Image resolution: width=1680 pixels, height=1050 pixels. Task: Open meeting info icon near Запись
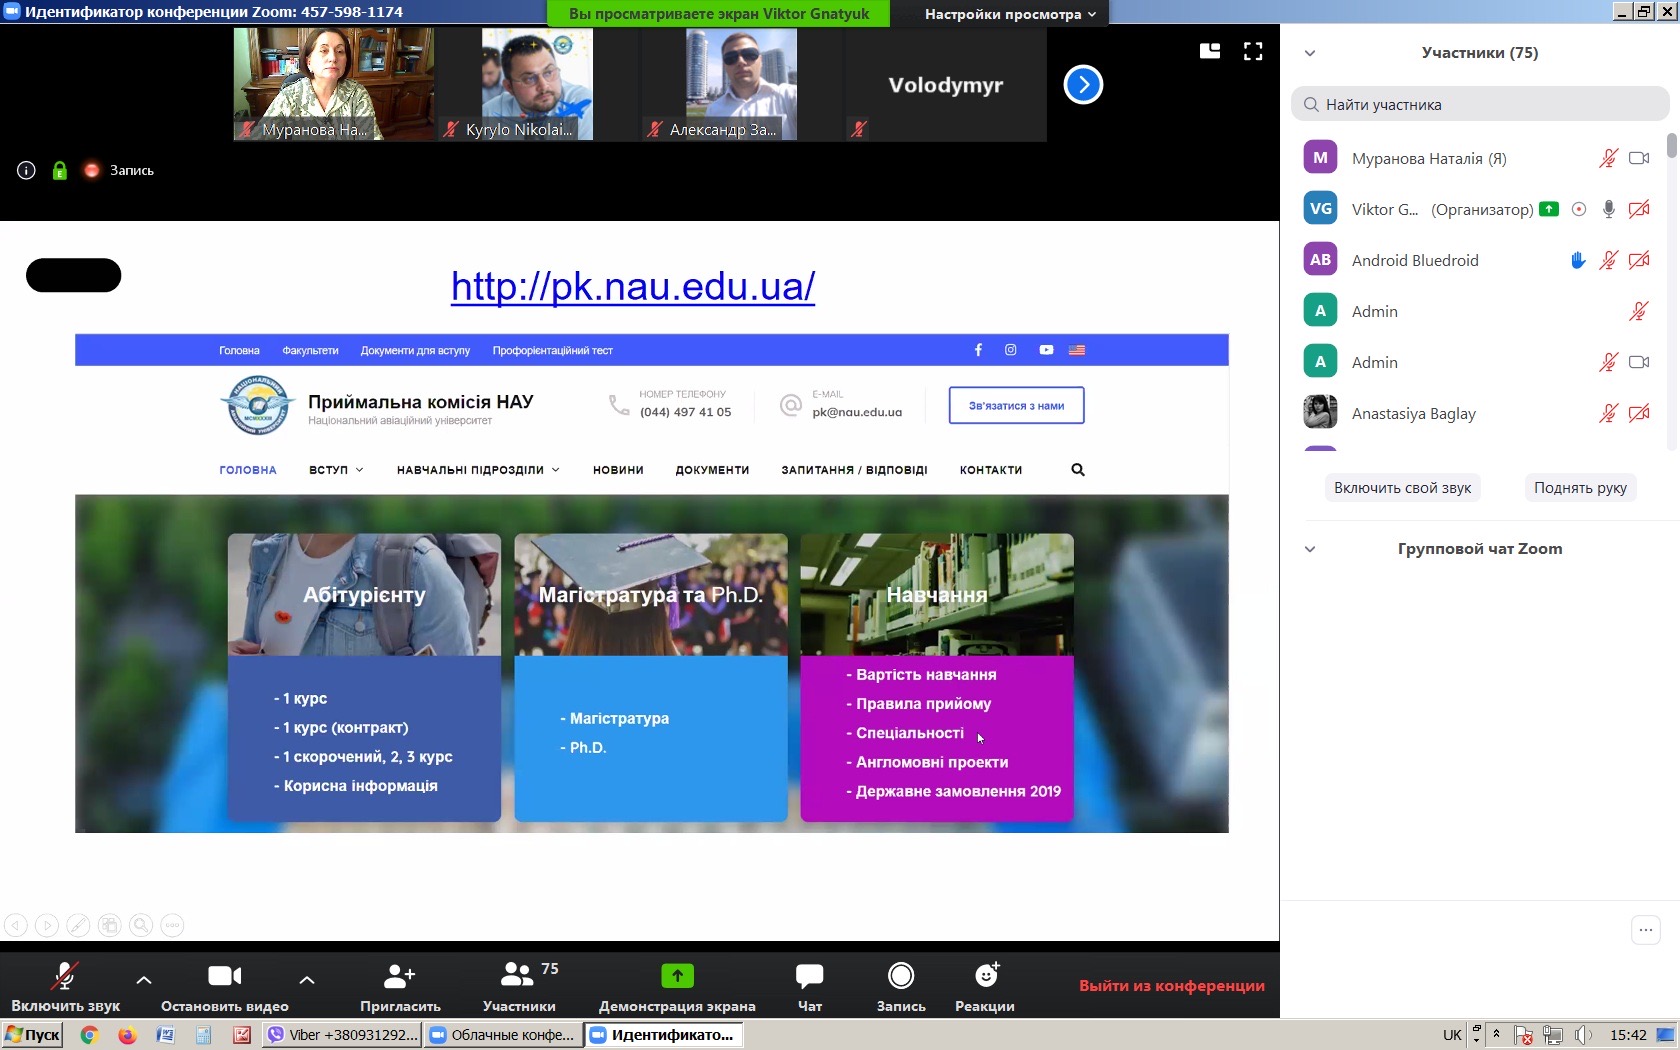[27, 171]
